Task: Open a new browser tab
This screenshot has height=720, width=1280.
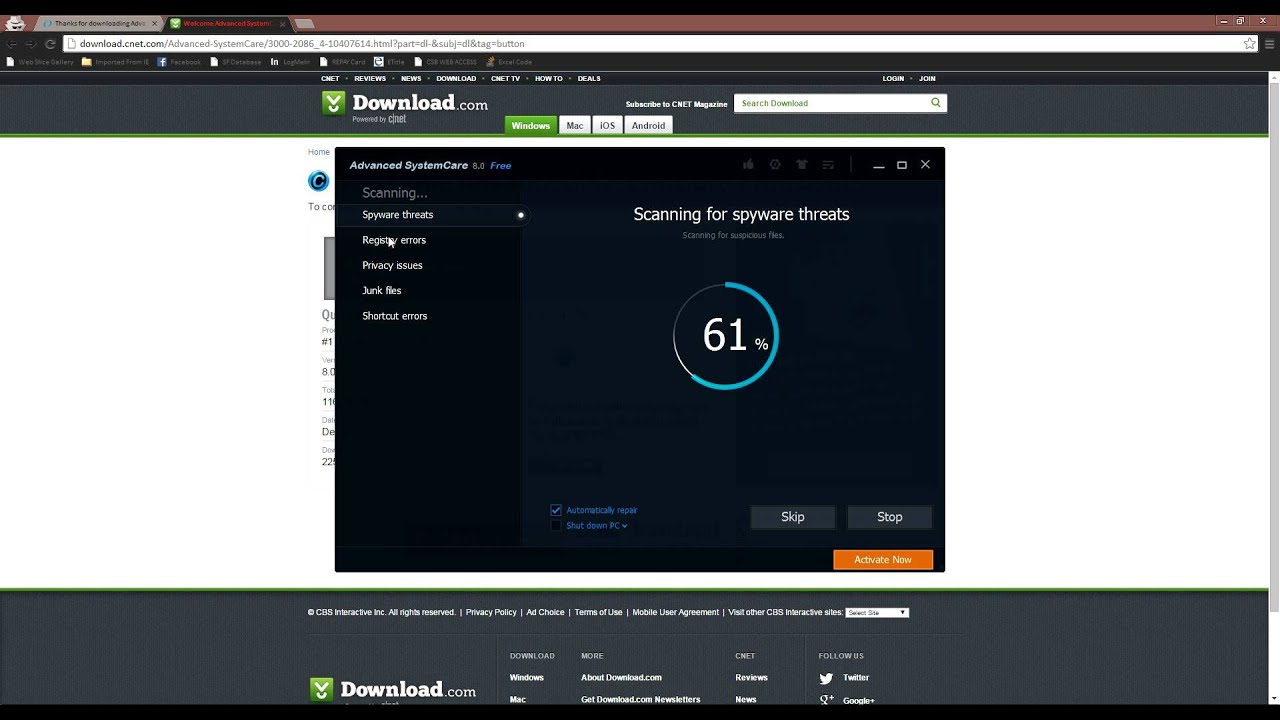Action: tap(304, 23)
